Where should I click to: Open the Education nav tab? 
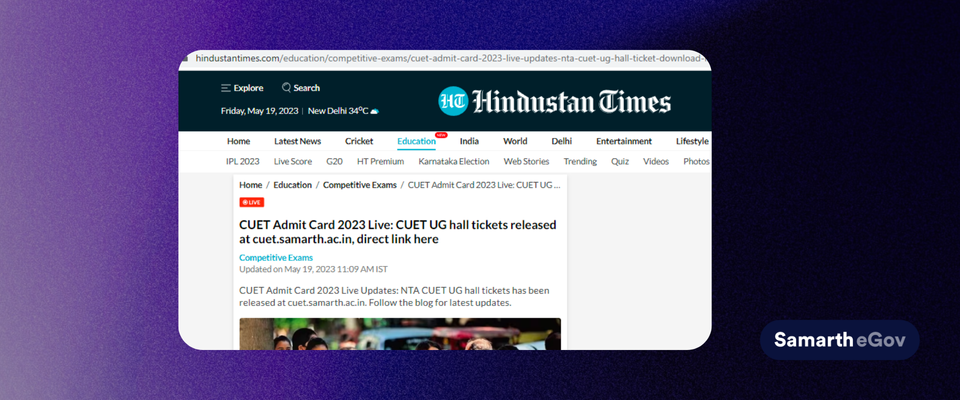pyautogui.click(x=416, y=142)
